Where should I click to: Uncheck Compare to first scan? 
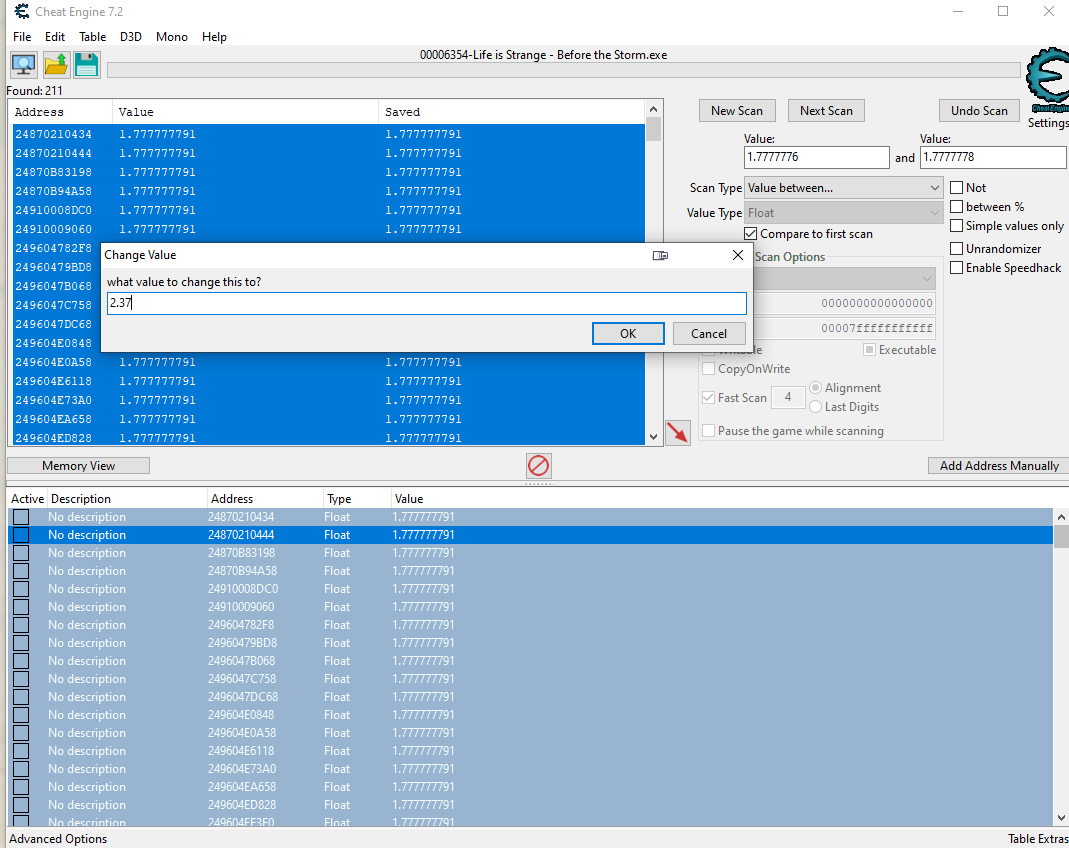[x=751, y=234]
